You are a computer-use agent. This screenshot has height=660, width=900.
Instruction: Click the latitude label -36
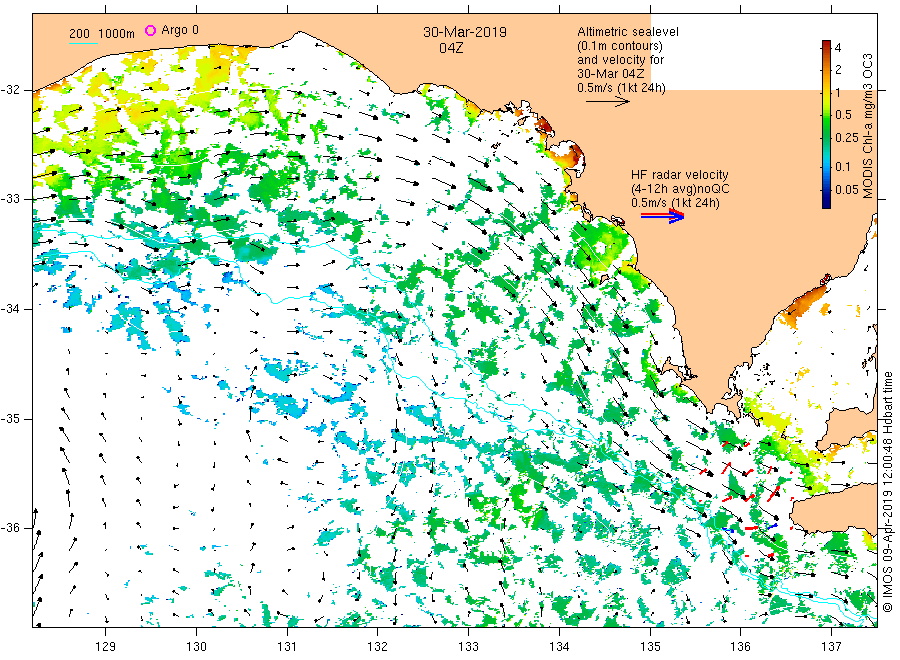10,528
